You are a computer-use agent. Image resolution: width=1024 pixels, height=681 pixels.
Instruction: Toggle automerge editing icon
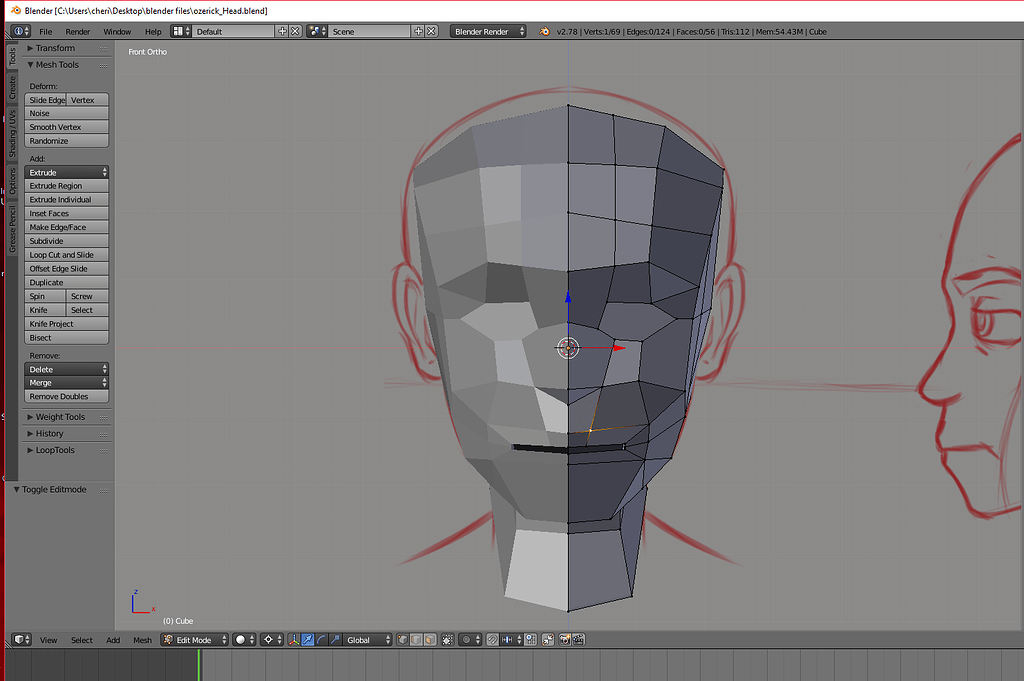point(548,640)
